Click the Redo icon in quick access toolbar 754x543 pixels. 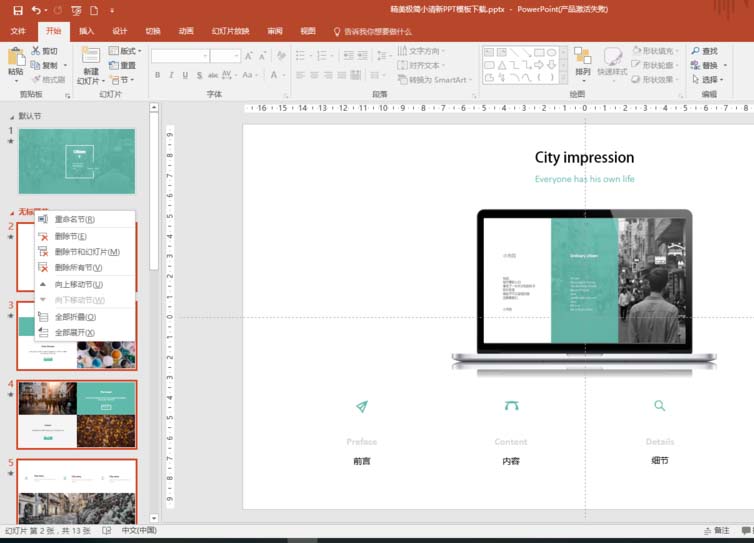tap(58, 10)
